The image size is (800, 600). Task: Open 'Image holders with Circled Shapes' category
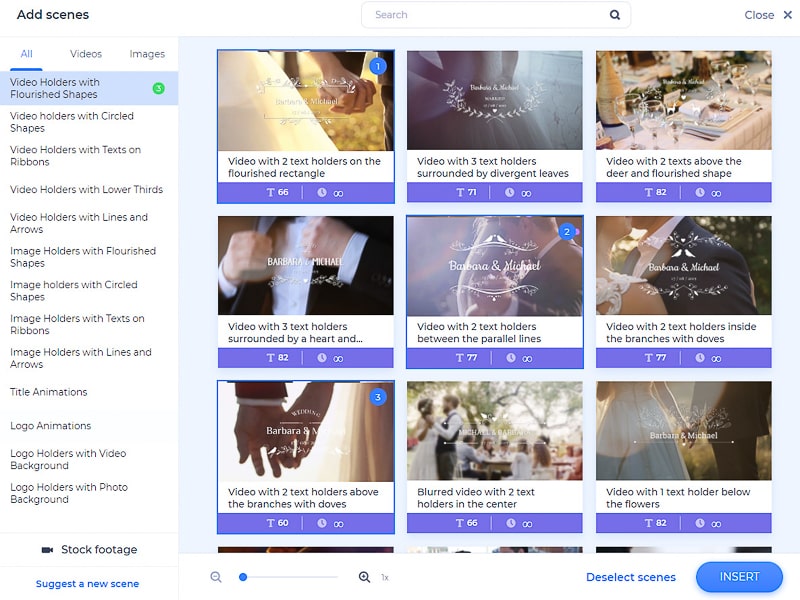(89, 290)
